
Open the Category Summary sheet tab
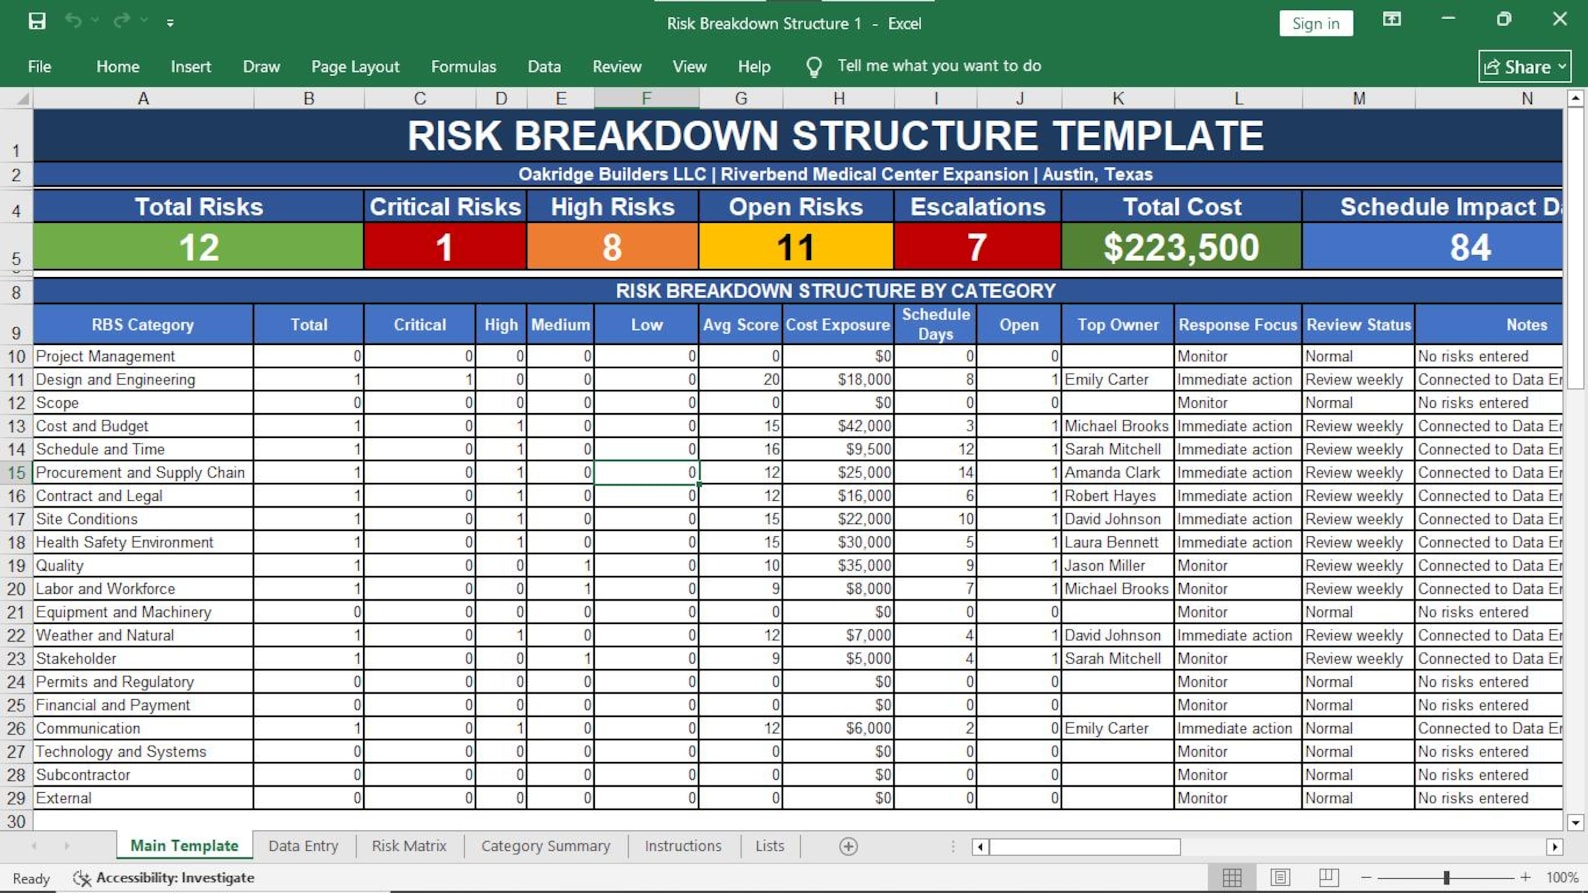pos(545,846)
